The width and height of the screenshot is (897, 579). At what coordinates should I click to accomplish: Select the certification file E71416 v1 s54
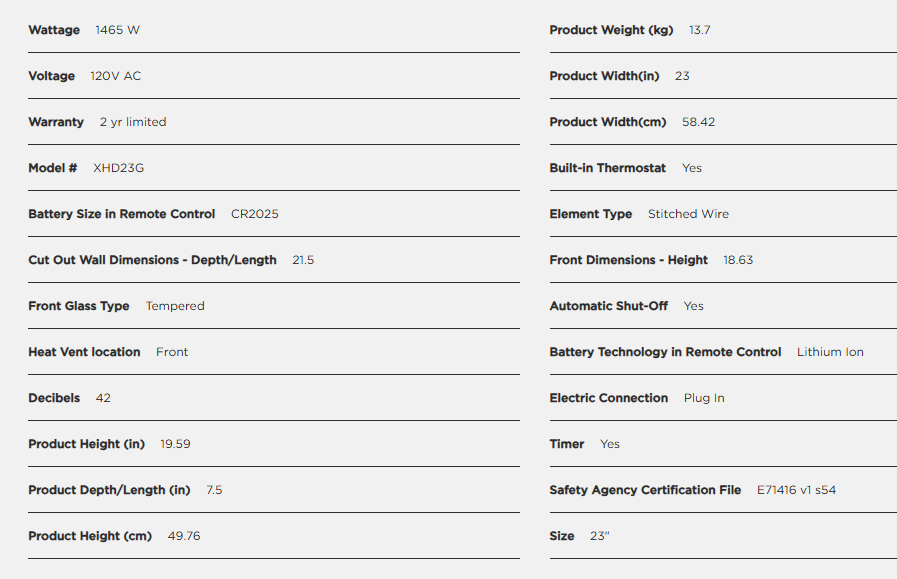coord(796,490)
